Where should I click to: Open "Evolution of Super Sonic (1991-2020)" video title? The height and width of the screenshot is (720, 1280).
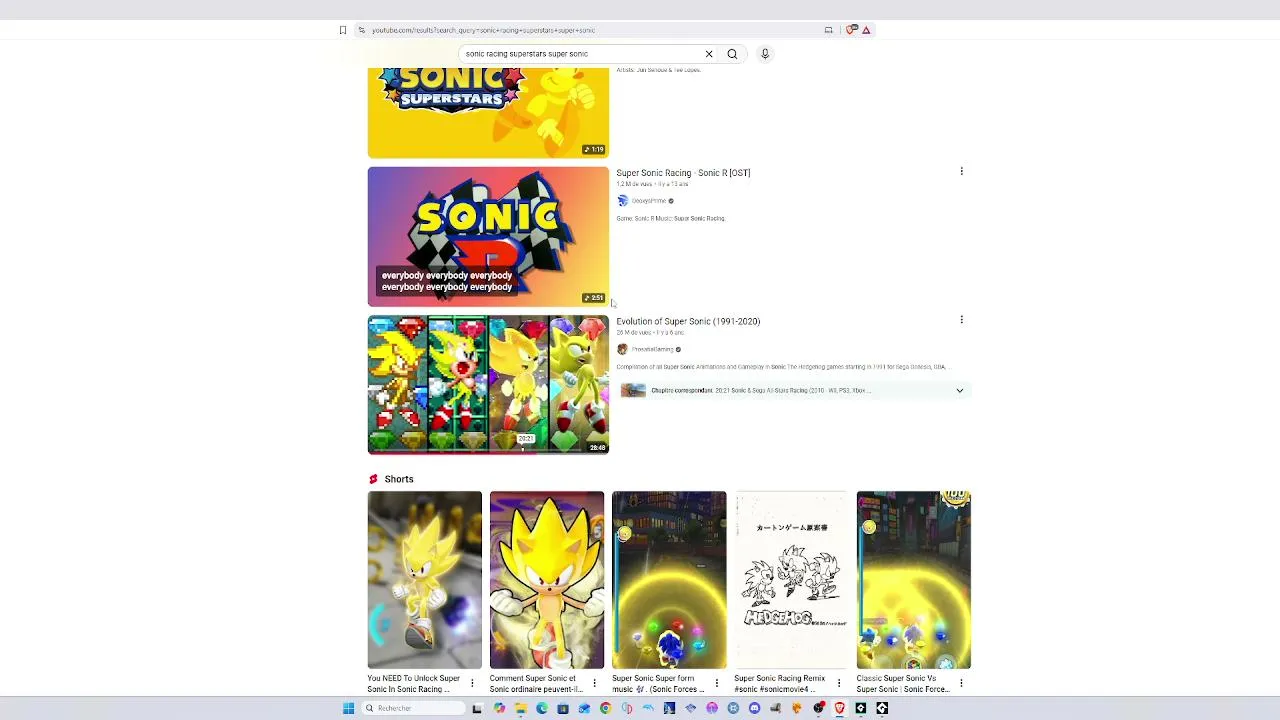pyautogui.click(x=688, y=321)
